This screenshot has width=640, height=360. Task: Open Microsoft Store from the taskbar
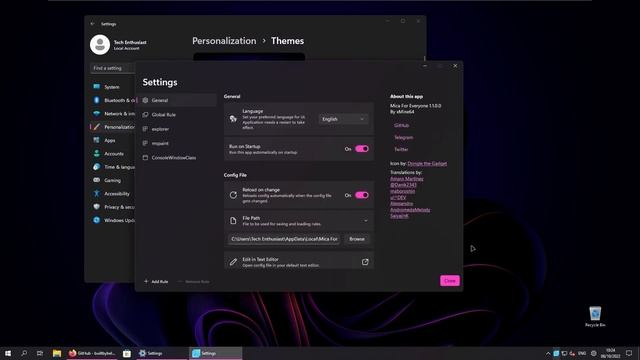click(x=127, y=353)
